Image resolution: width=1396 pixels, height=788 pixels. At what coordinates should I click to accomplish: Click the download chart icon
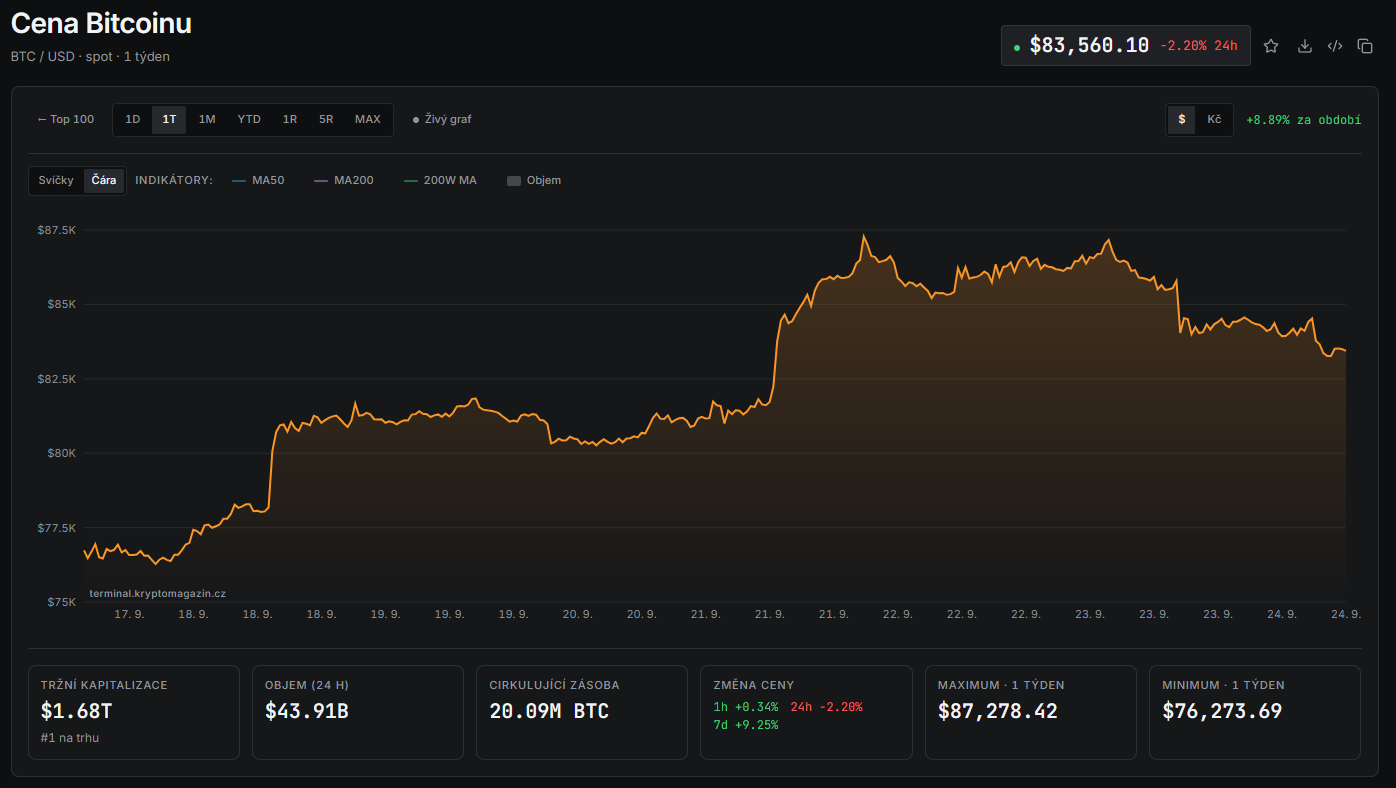(1304, 46)
